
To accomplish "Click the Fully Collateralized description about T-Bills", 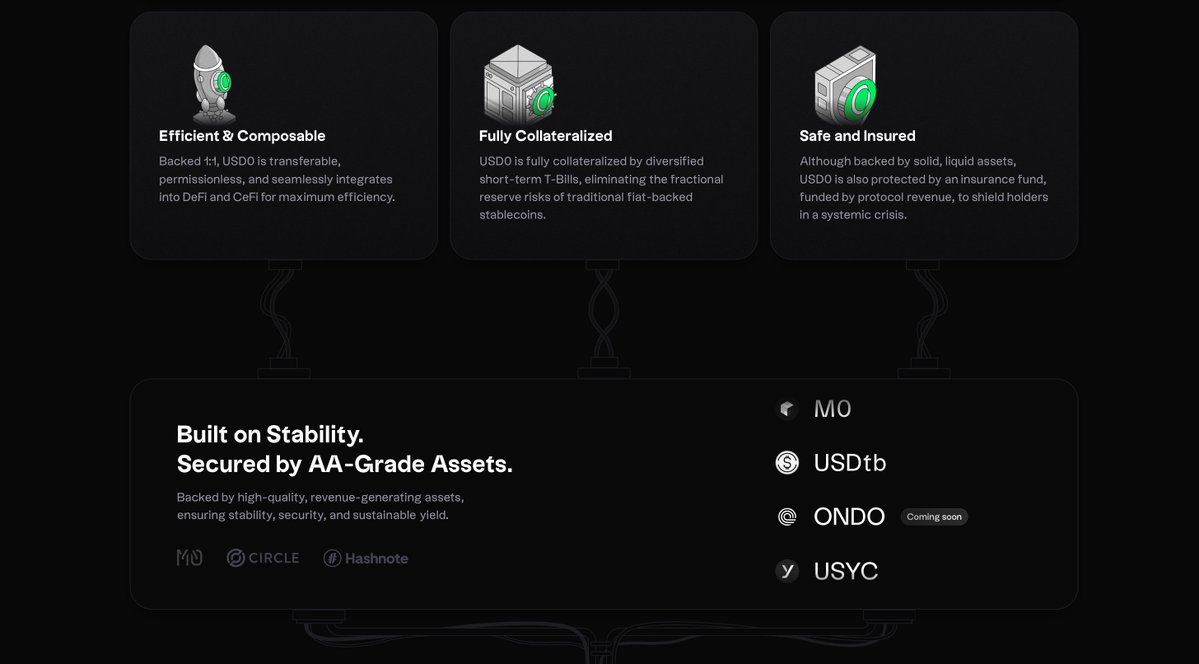I will point(601,188).
